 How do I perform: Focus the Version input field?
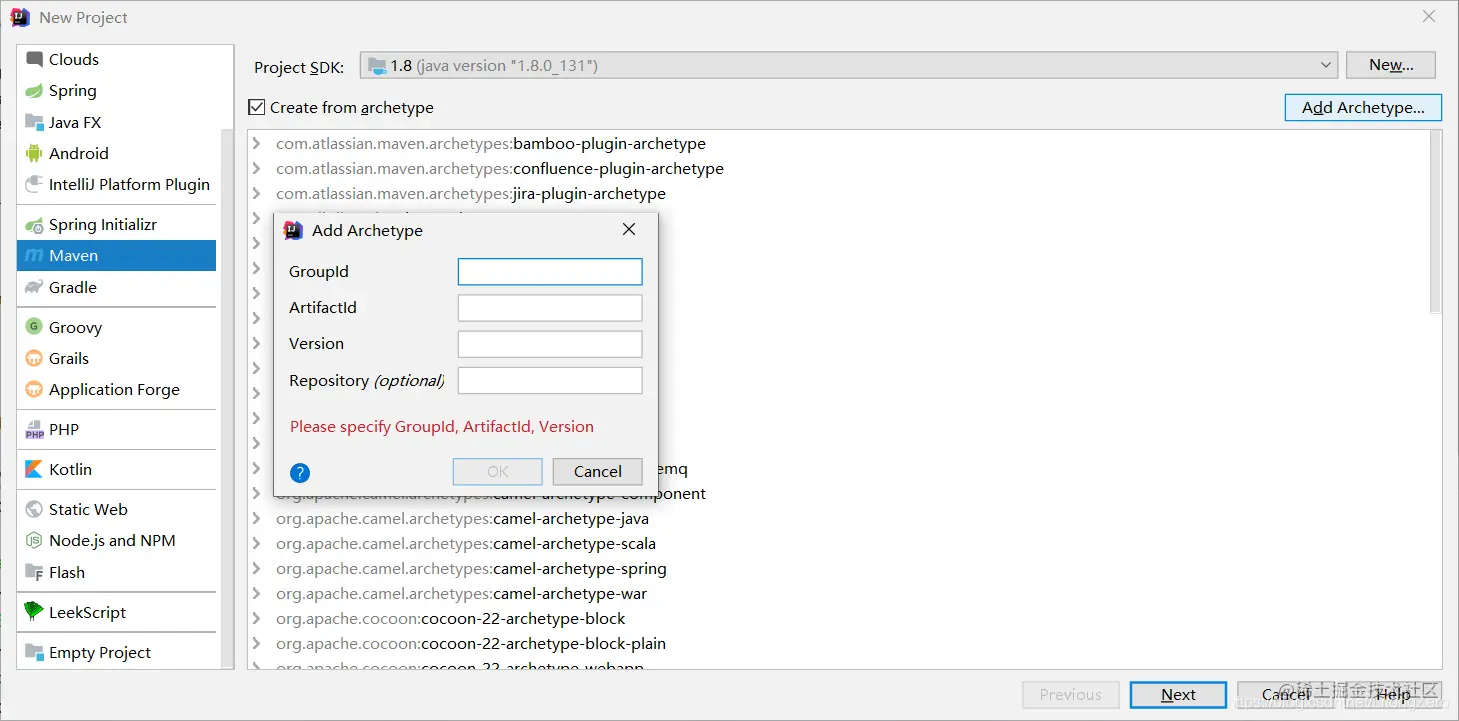pos(550,343)
